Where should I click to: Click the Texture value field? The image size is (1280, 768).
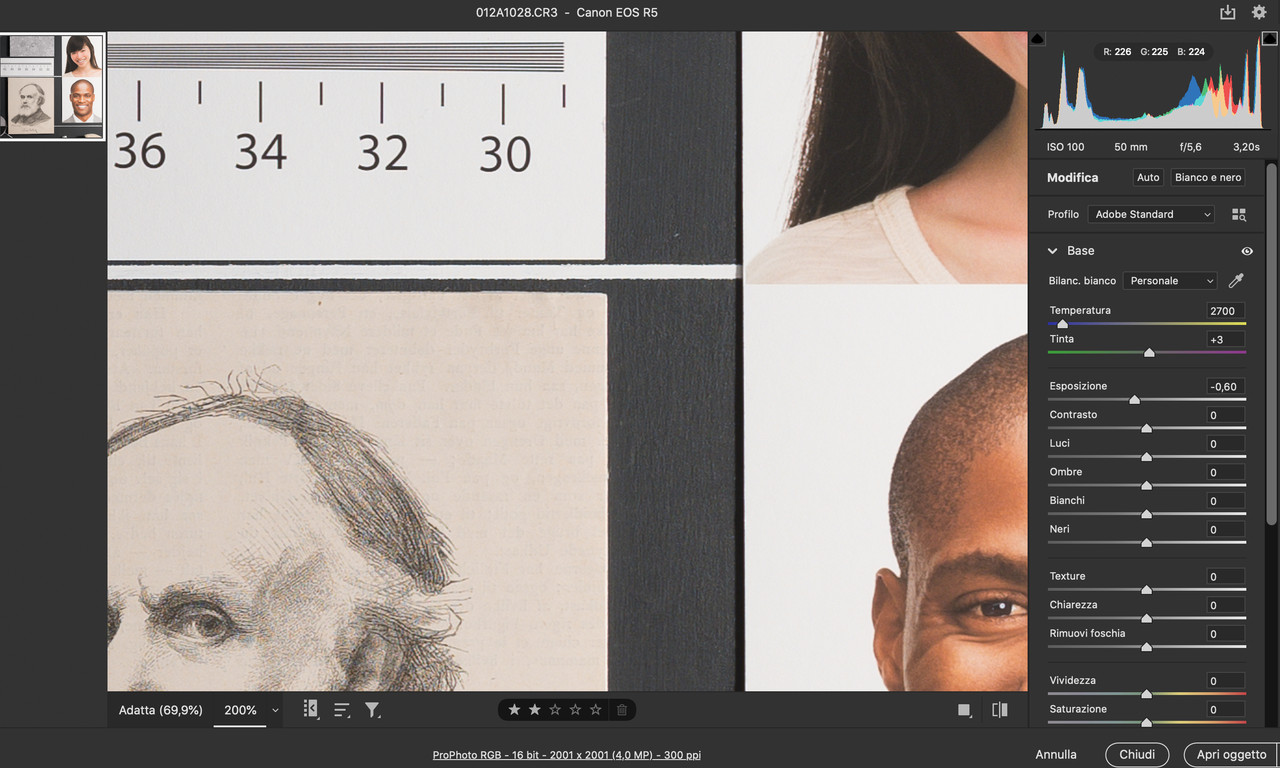(x=1226, y=576)
